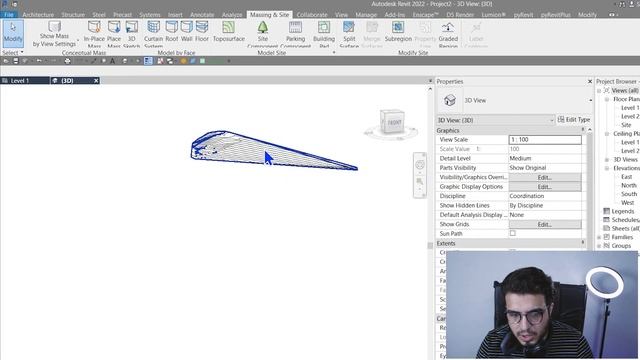This screenshot has width=640, height=360.
Task: Choose the In-Place Mass tool
Action: [x=94, y=33]
